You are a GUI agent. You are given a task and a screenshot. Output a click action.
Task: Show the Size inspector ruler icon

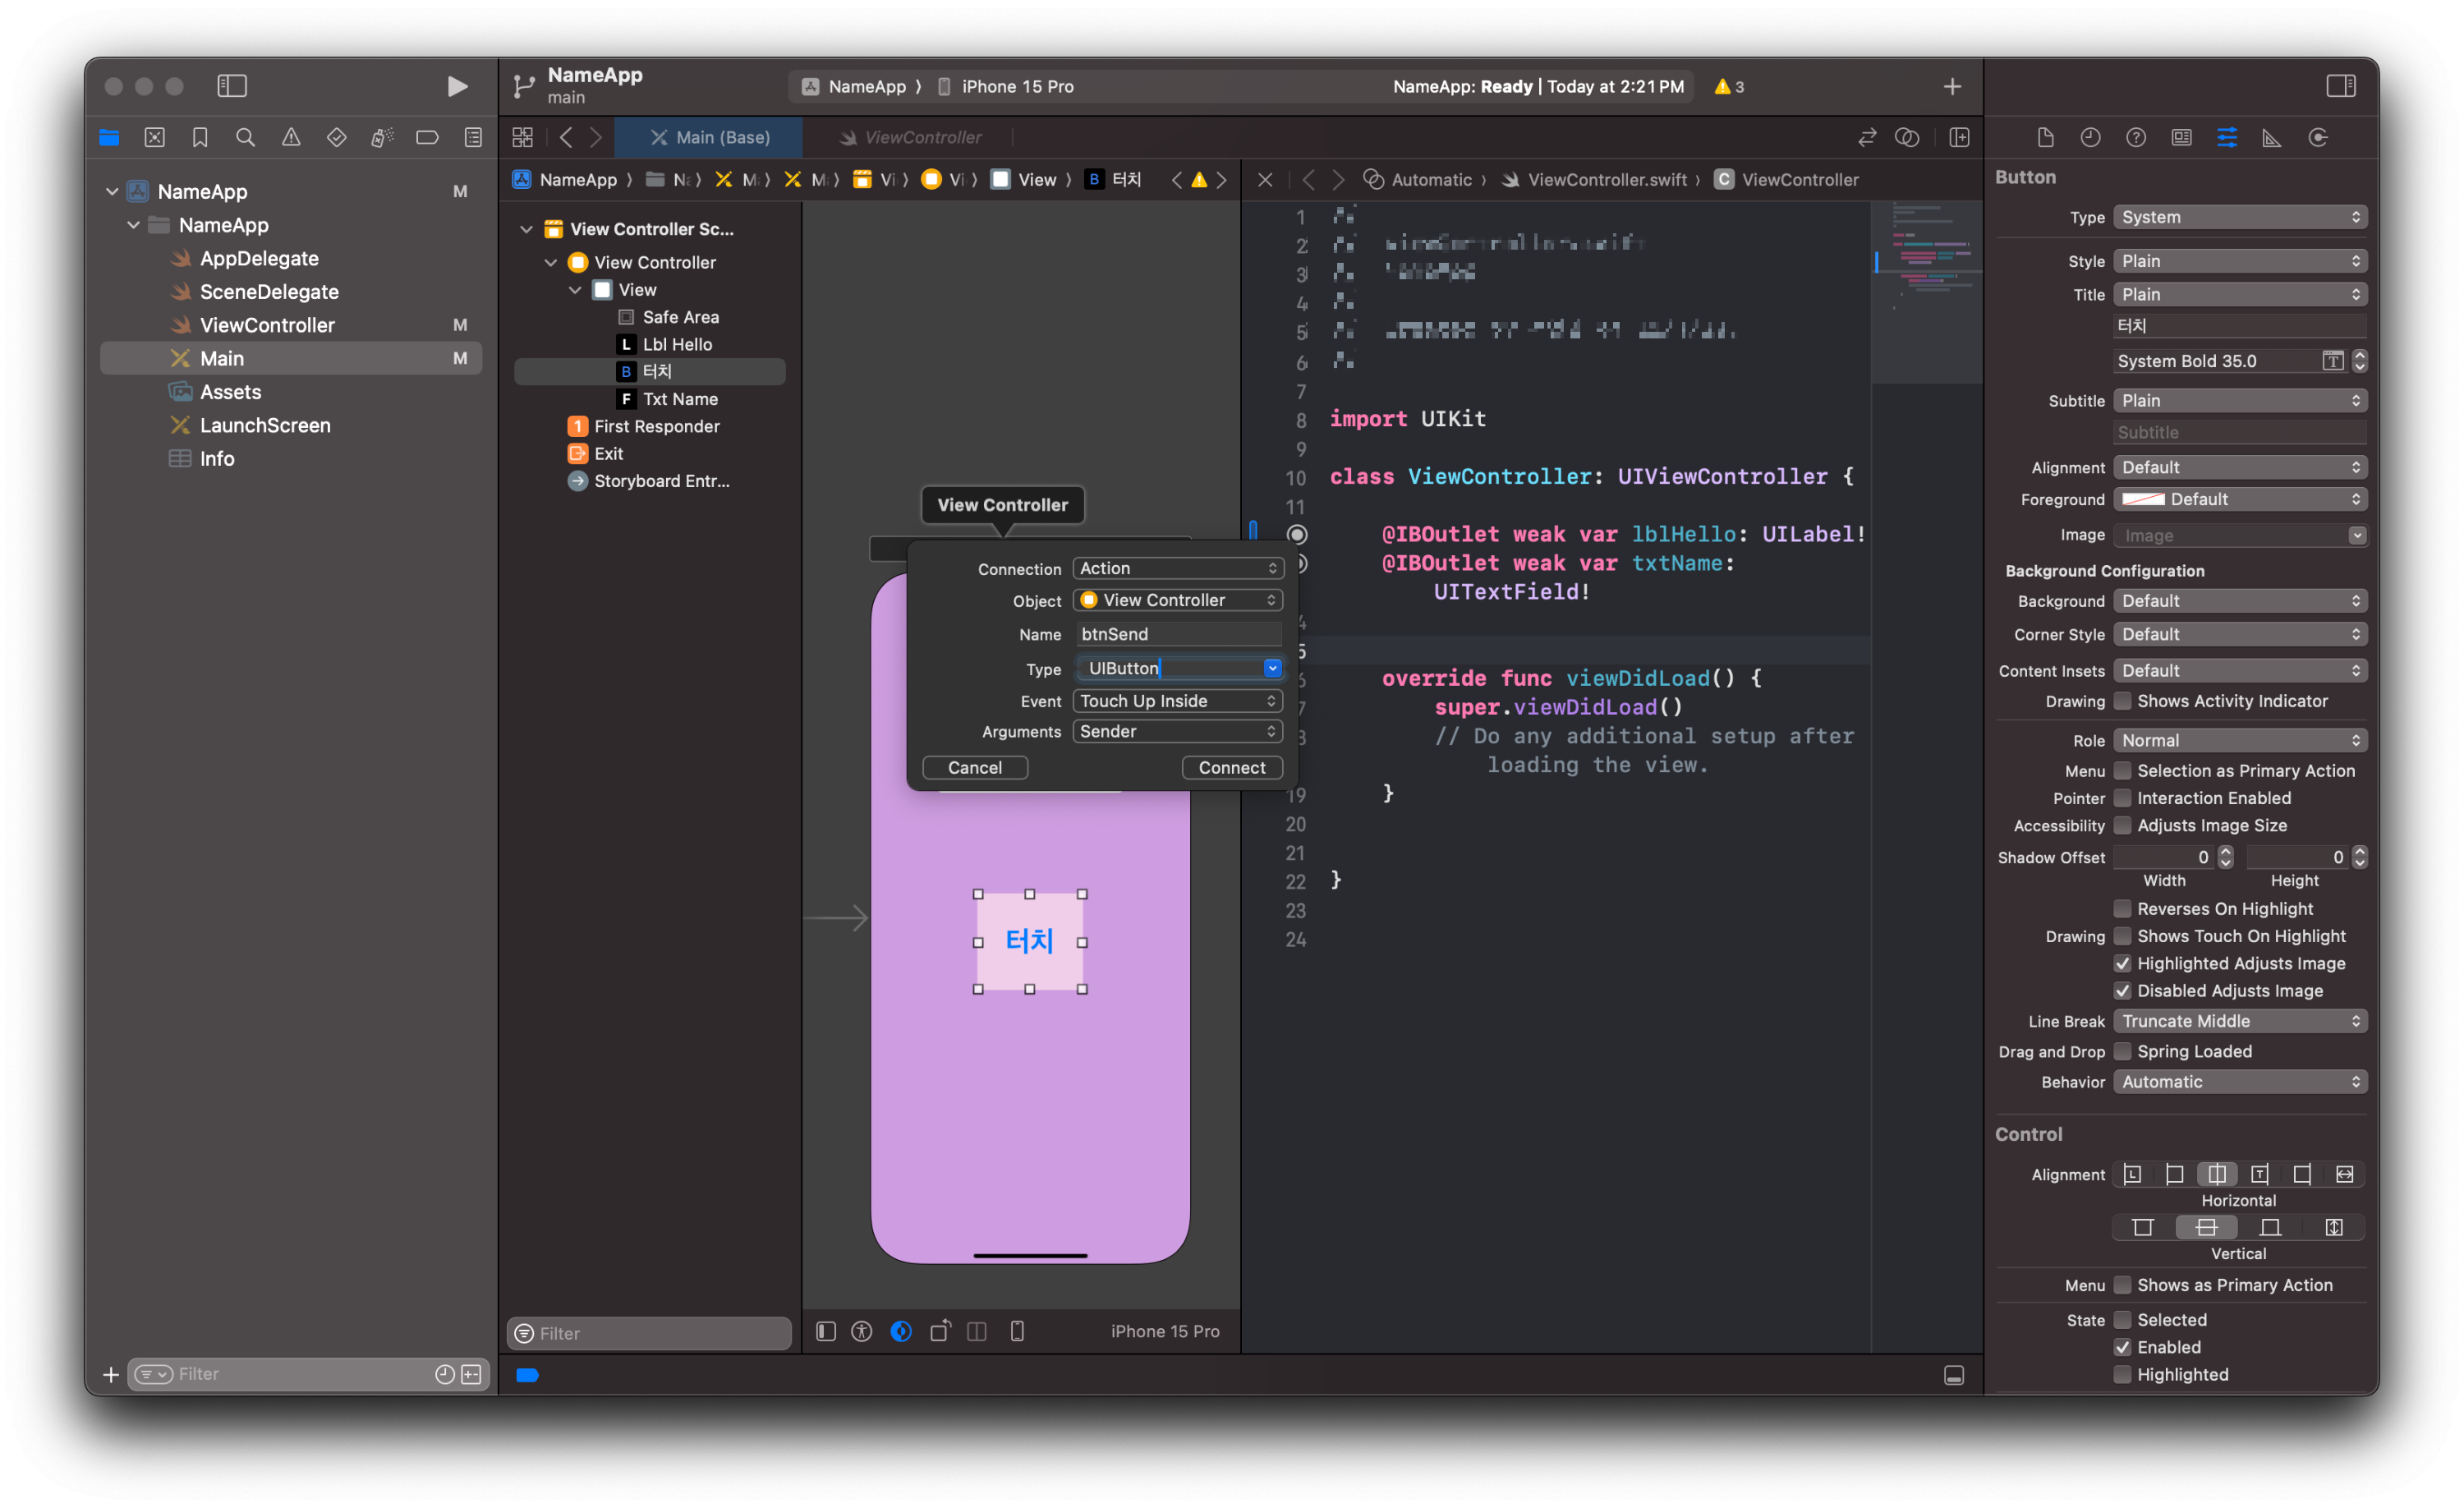[x=2272, y=138]
